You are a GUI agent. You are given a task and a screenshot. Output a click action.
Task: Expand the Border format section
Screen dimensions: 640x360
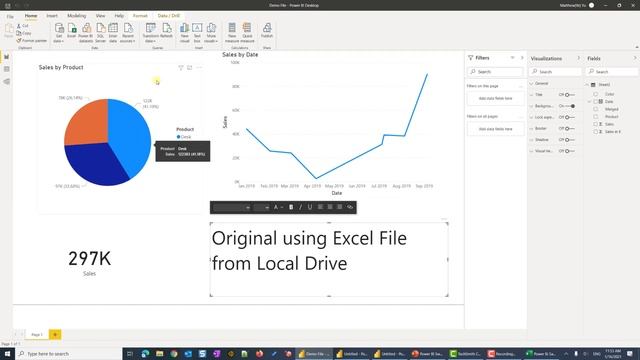click(x=531, y=129)
